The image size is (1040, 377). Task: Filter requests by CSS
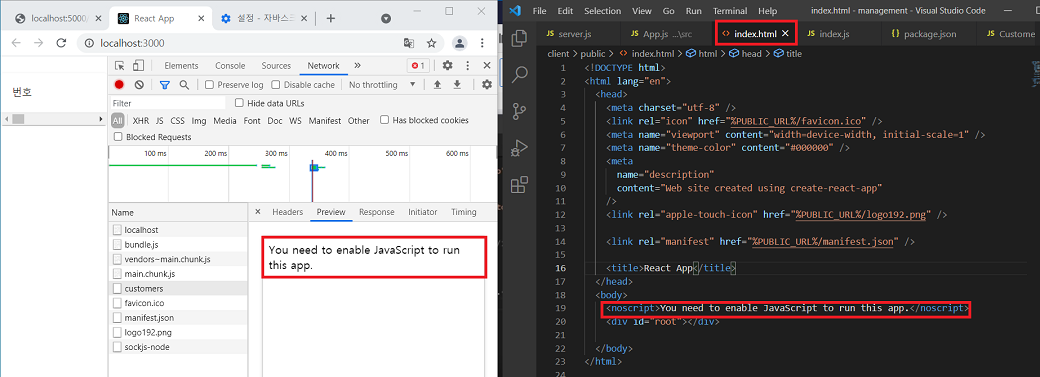(178, 121)
